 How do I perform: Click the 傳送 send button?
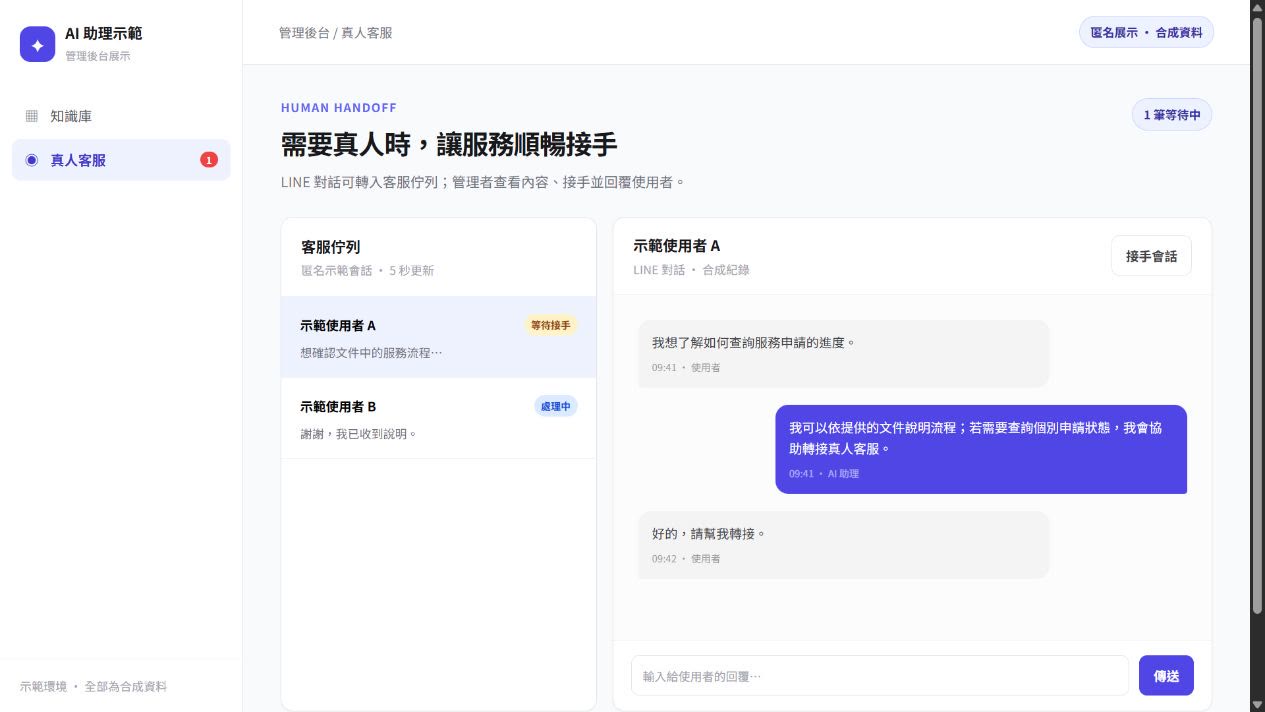[1166, 676]
